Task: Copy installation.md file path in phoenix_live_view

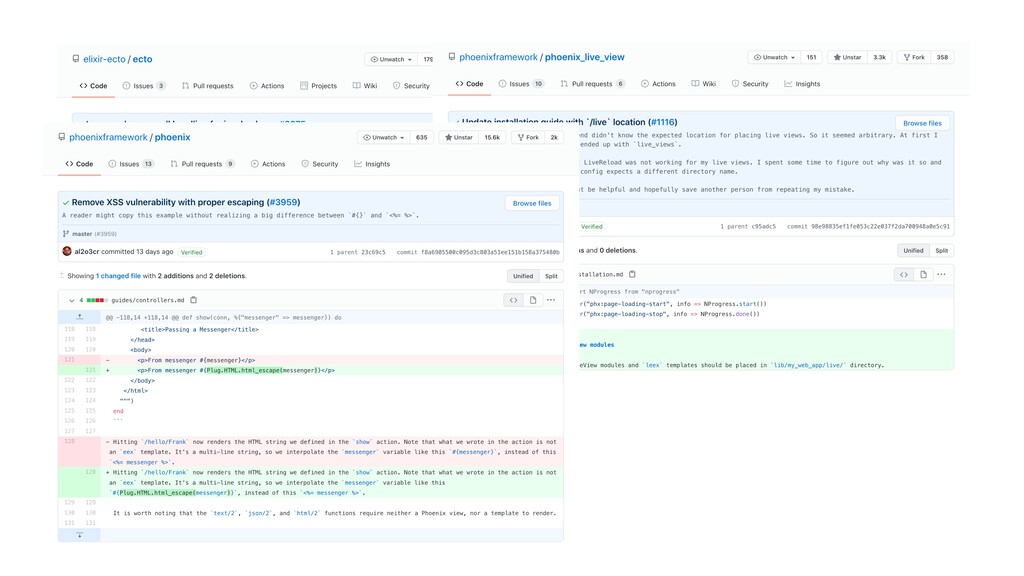Action: [x=632, y=274]
